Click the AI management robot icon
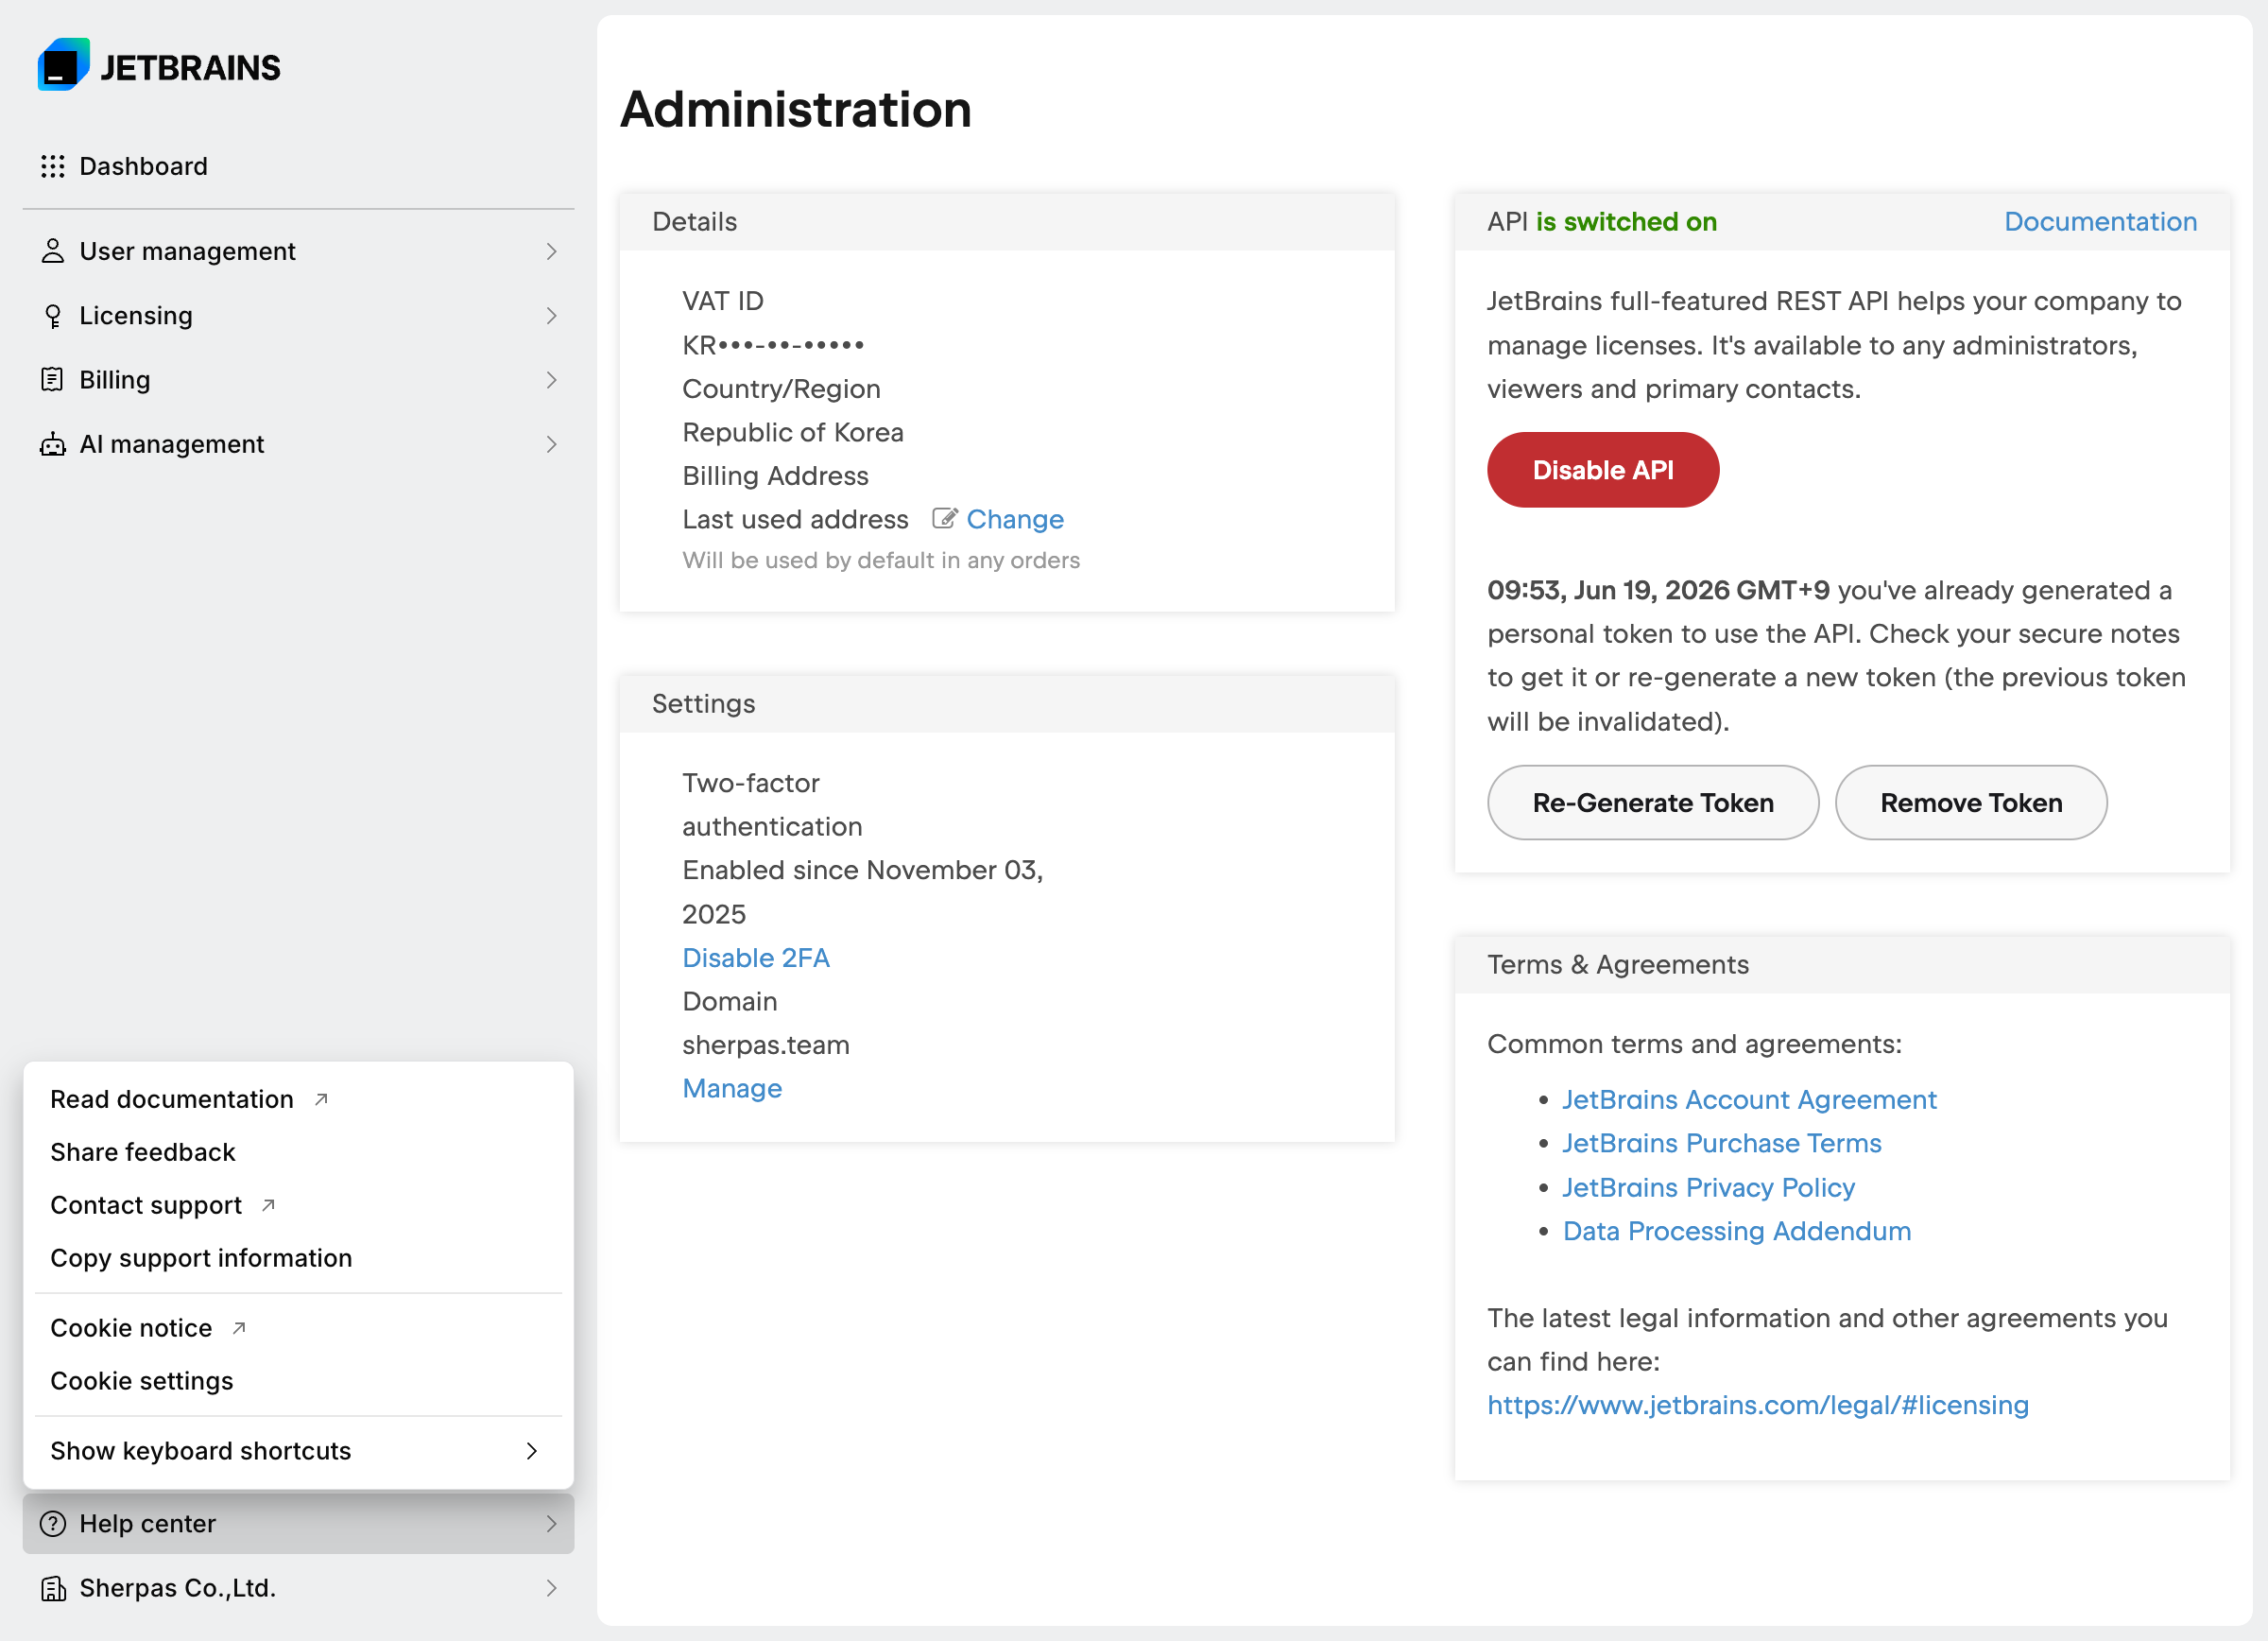This screenshot has height=1641, width=2268. [x=53, y=444]
